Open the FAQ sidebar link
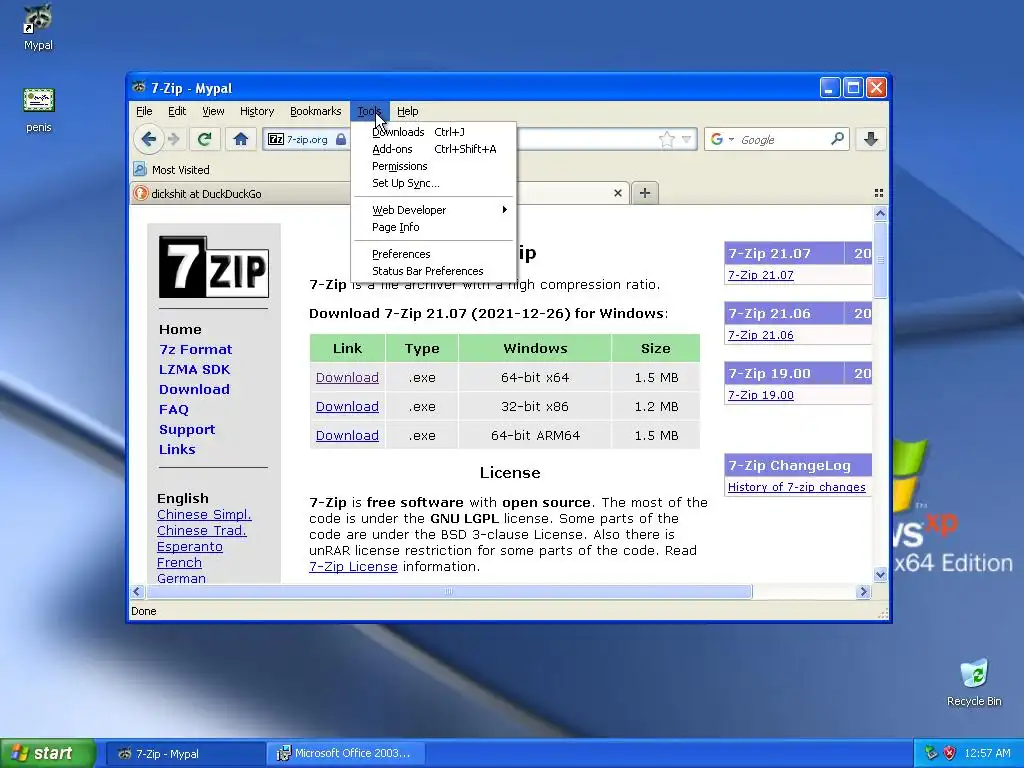The width and height of the screenshot is (1024, 768). tap(174, 409)
